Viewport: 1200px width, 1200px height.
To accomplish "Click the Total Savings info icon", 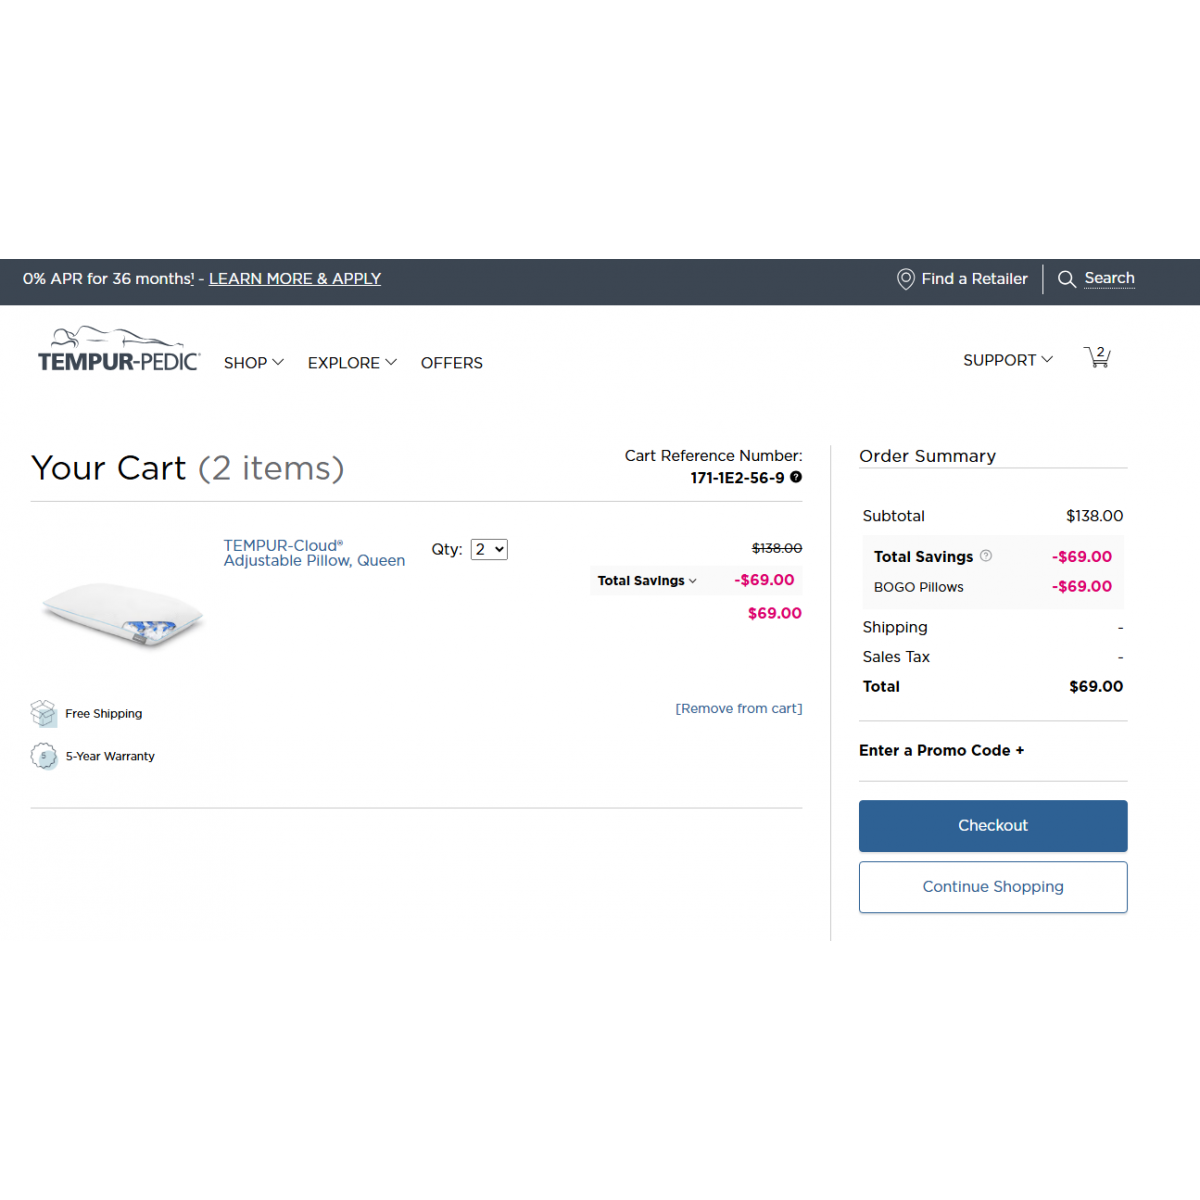I will click(x=986, y=556).
